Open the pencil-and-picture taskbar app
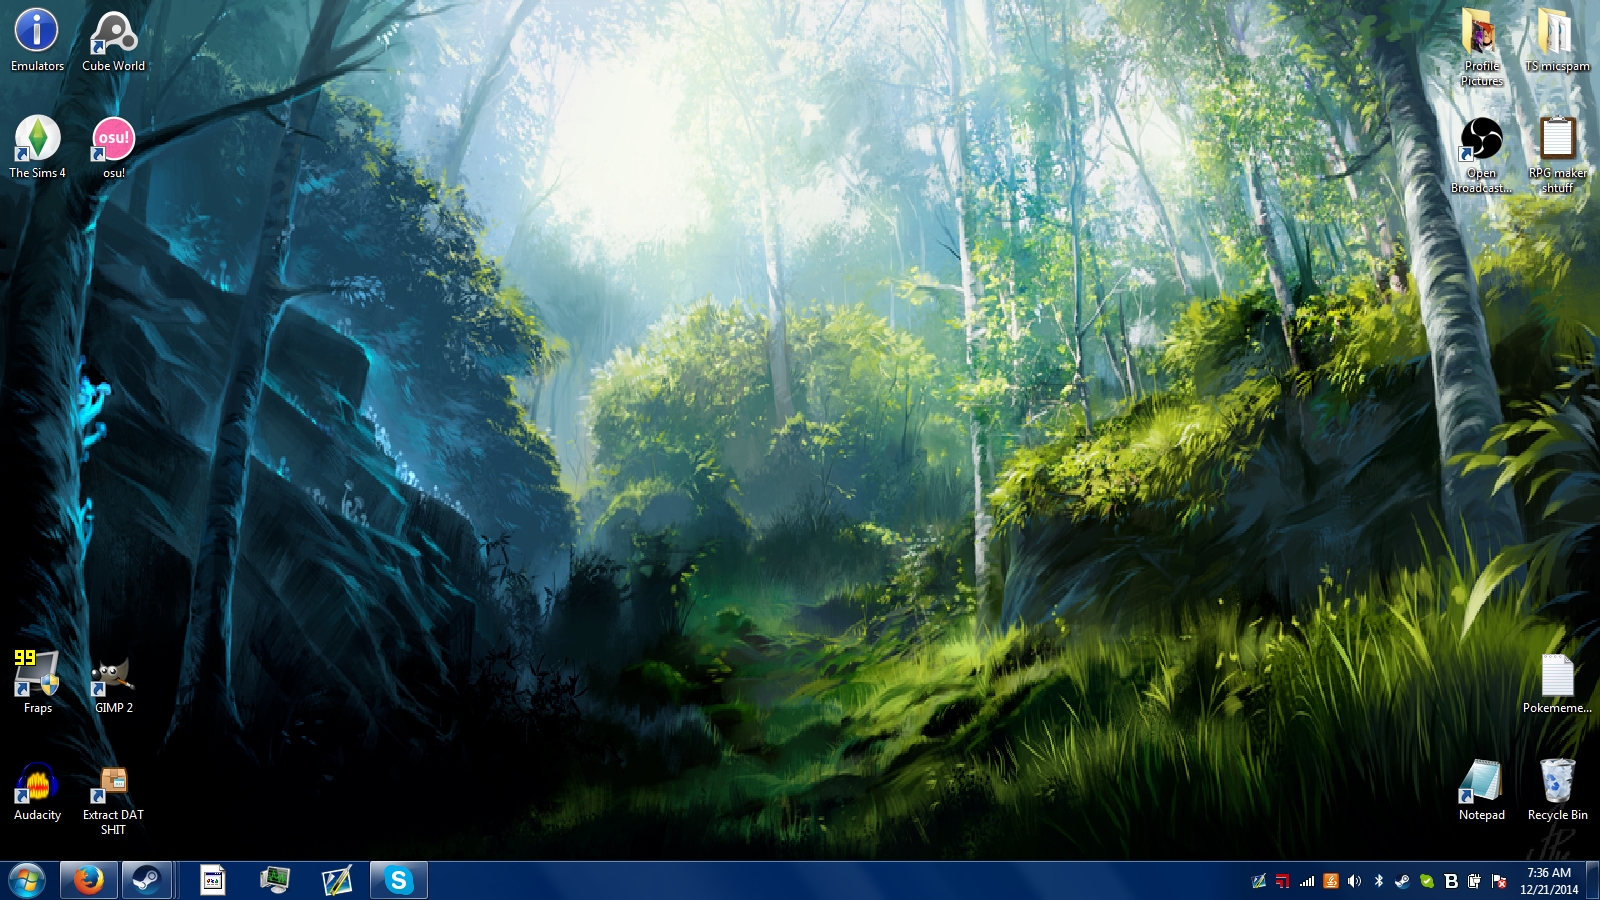 point(337,880)
